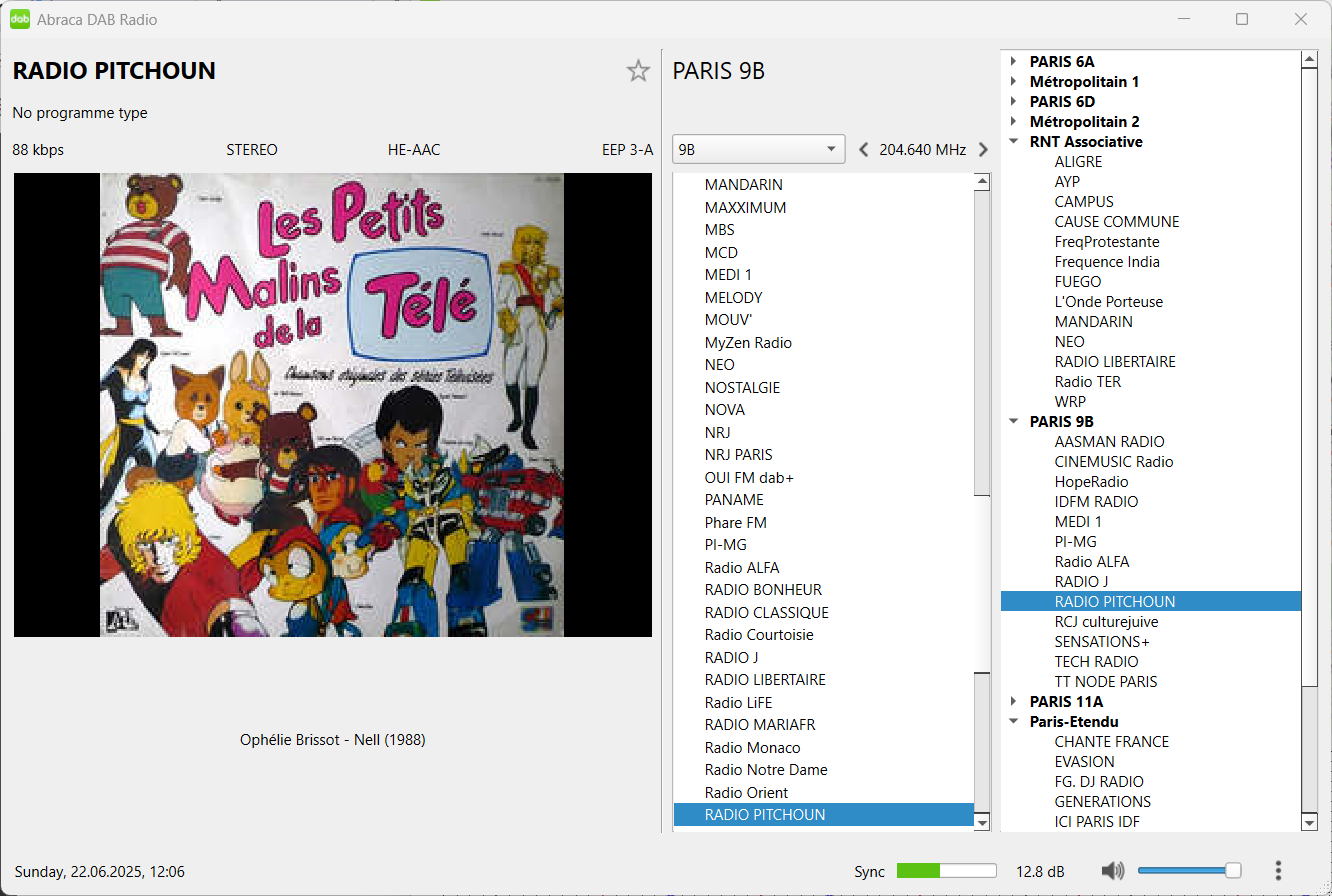This screenshot has height=896, width=1332.
Task: Open CAUSE COMMUNE station
Action: 1117,222
